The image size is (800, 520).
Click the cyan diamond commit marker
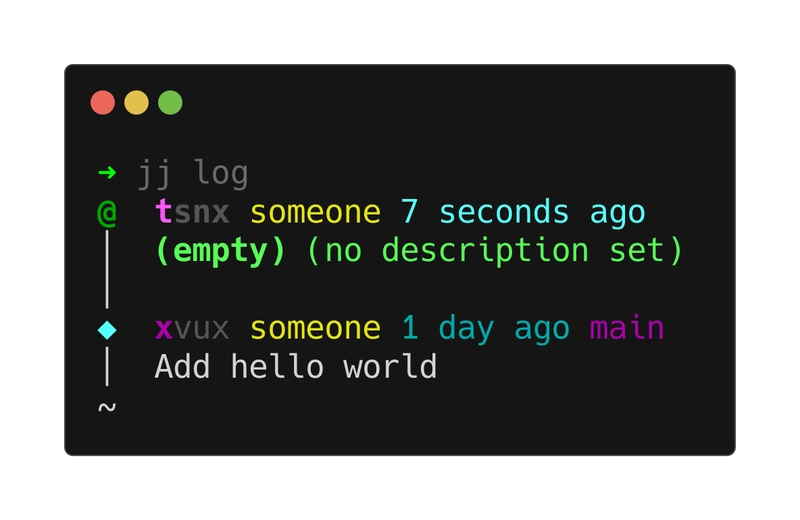tap(107, 330)
